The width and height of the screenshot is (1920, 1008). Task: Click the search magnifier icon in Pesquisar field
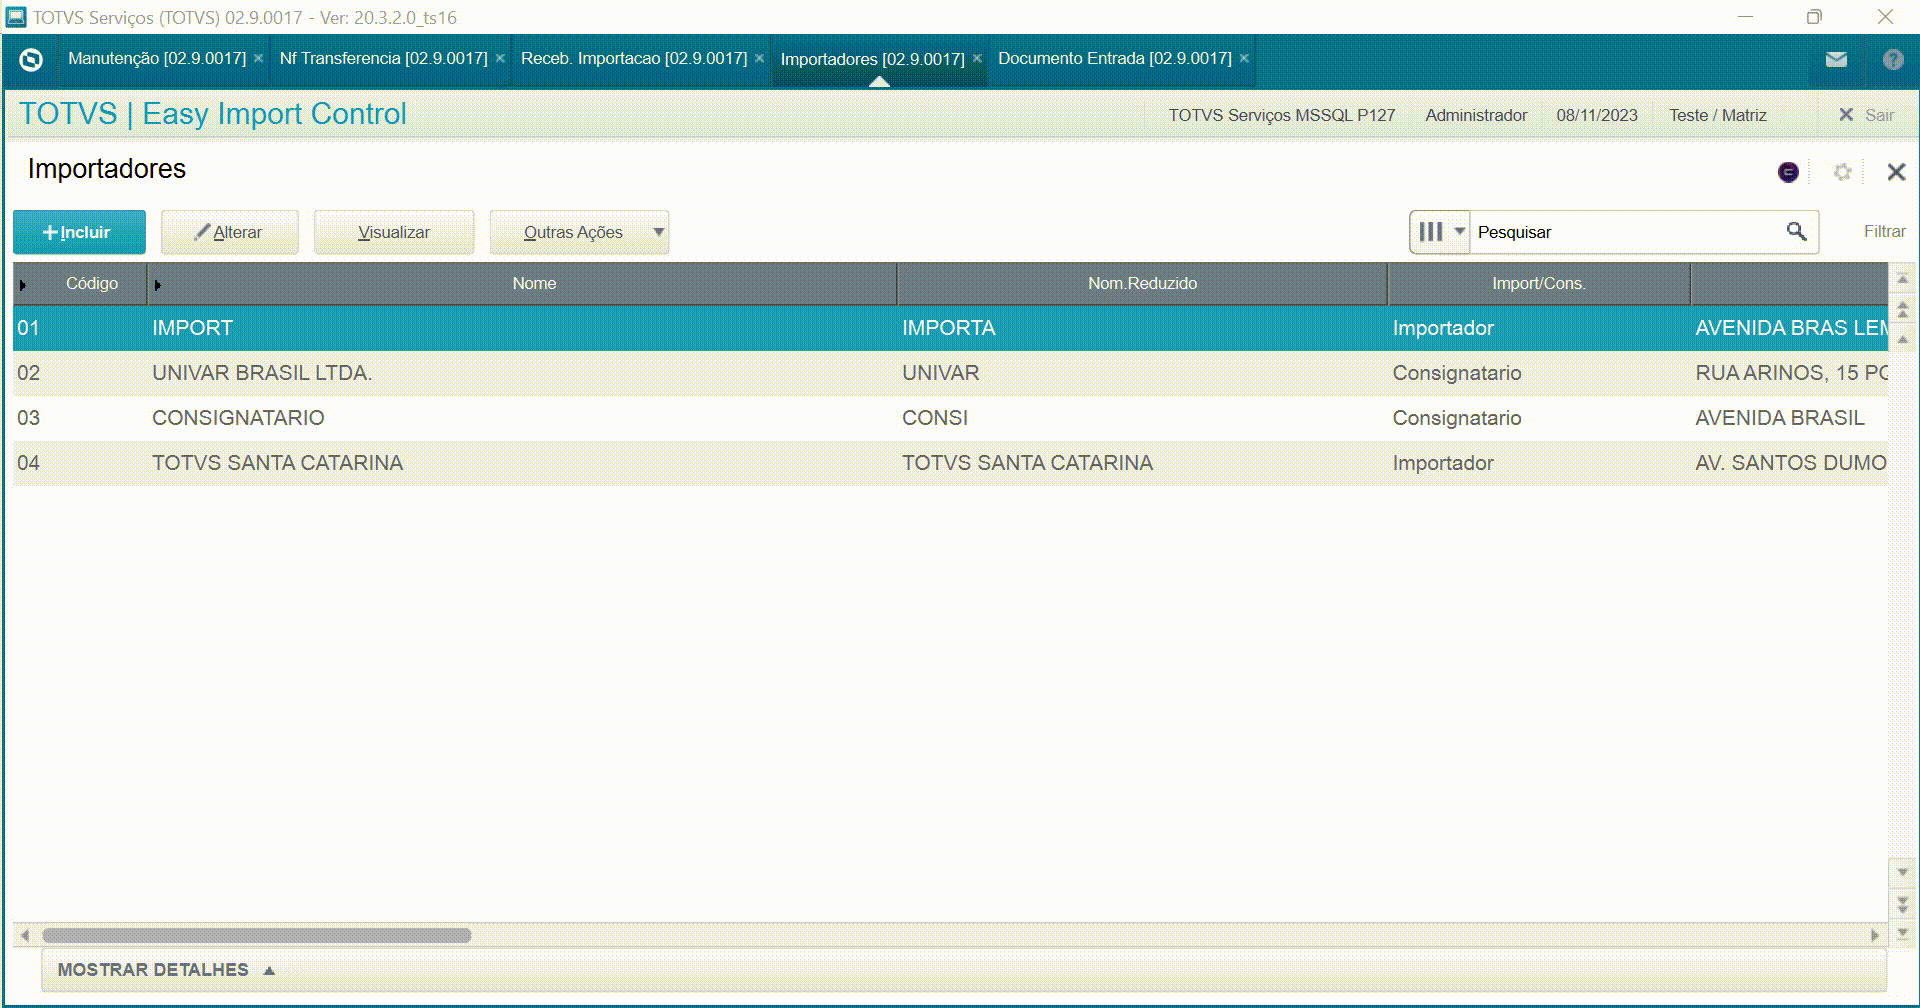coord(1796,231)
